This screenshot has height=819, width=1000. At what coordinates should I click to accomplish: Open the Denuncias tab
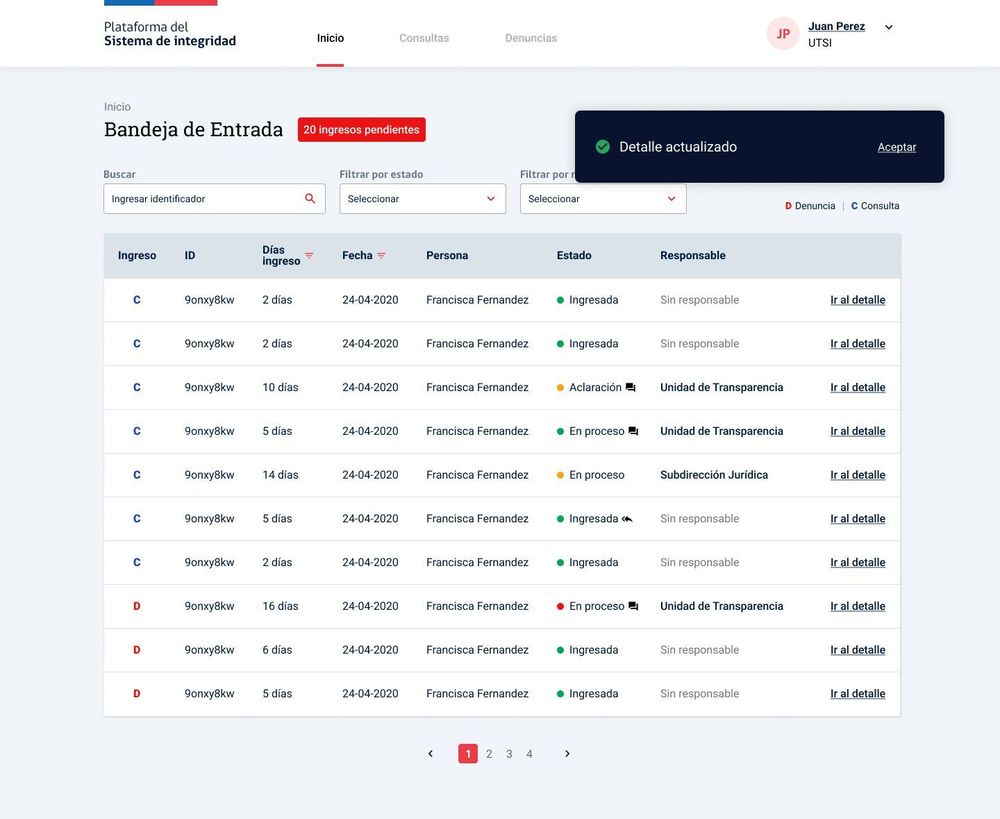(531, 38)
